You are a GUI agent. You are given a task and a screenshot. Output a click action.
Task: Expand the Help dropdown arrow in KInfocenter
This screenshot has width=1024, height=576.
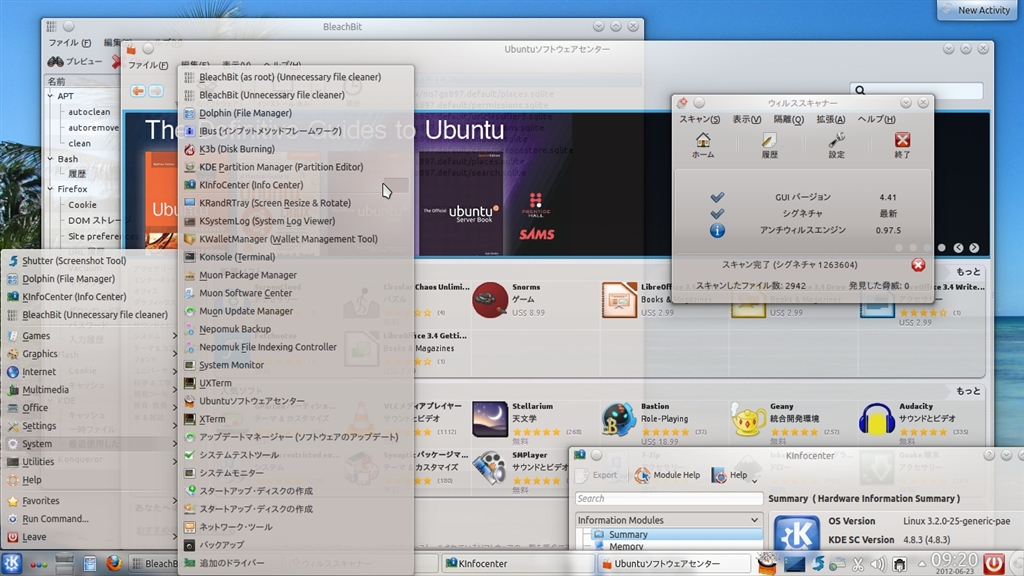755,478
